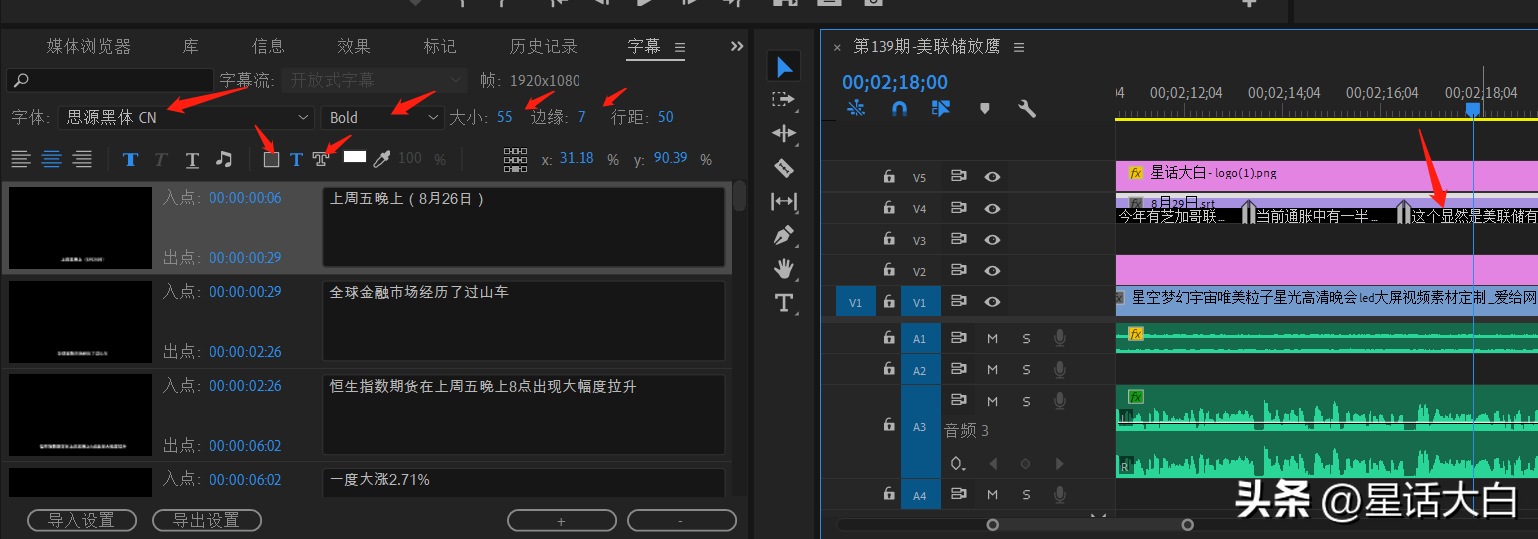Toggle lock on track V4
1538x539 pixels.
888,209
